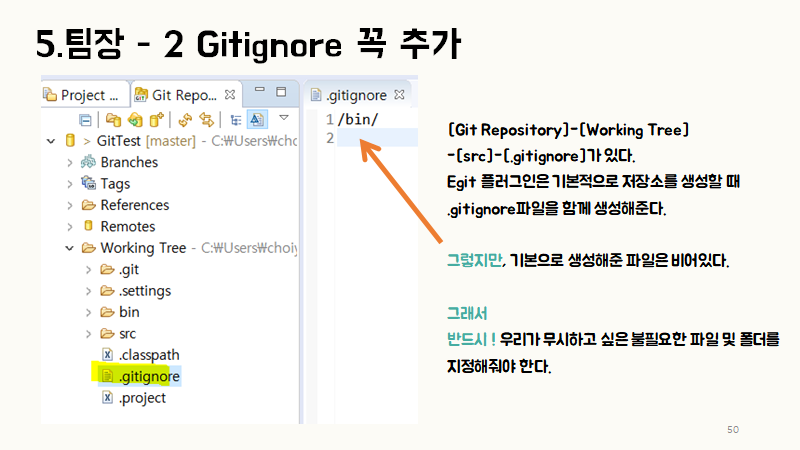800x450 pixels.
Task: Open the View Menu dropdown arrow
Action: (x=283, y=119)
